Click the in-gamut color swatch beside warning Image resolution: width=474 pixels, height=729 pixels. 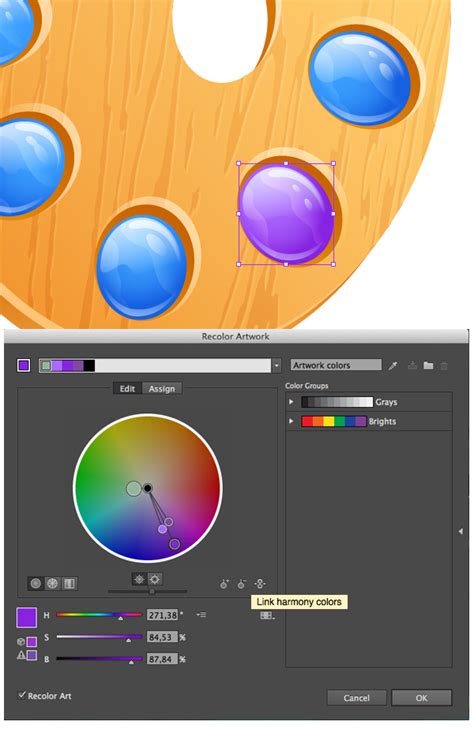pos(32,655)
